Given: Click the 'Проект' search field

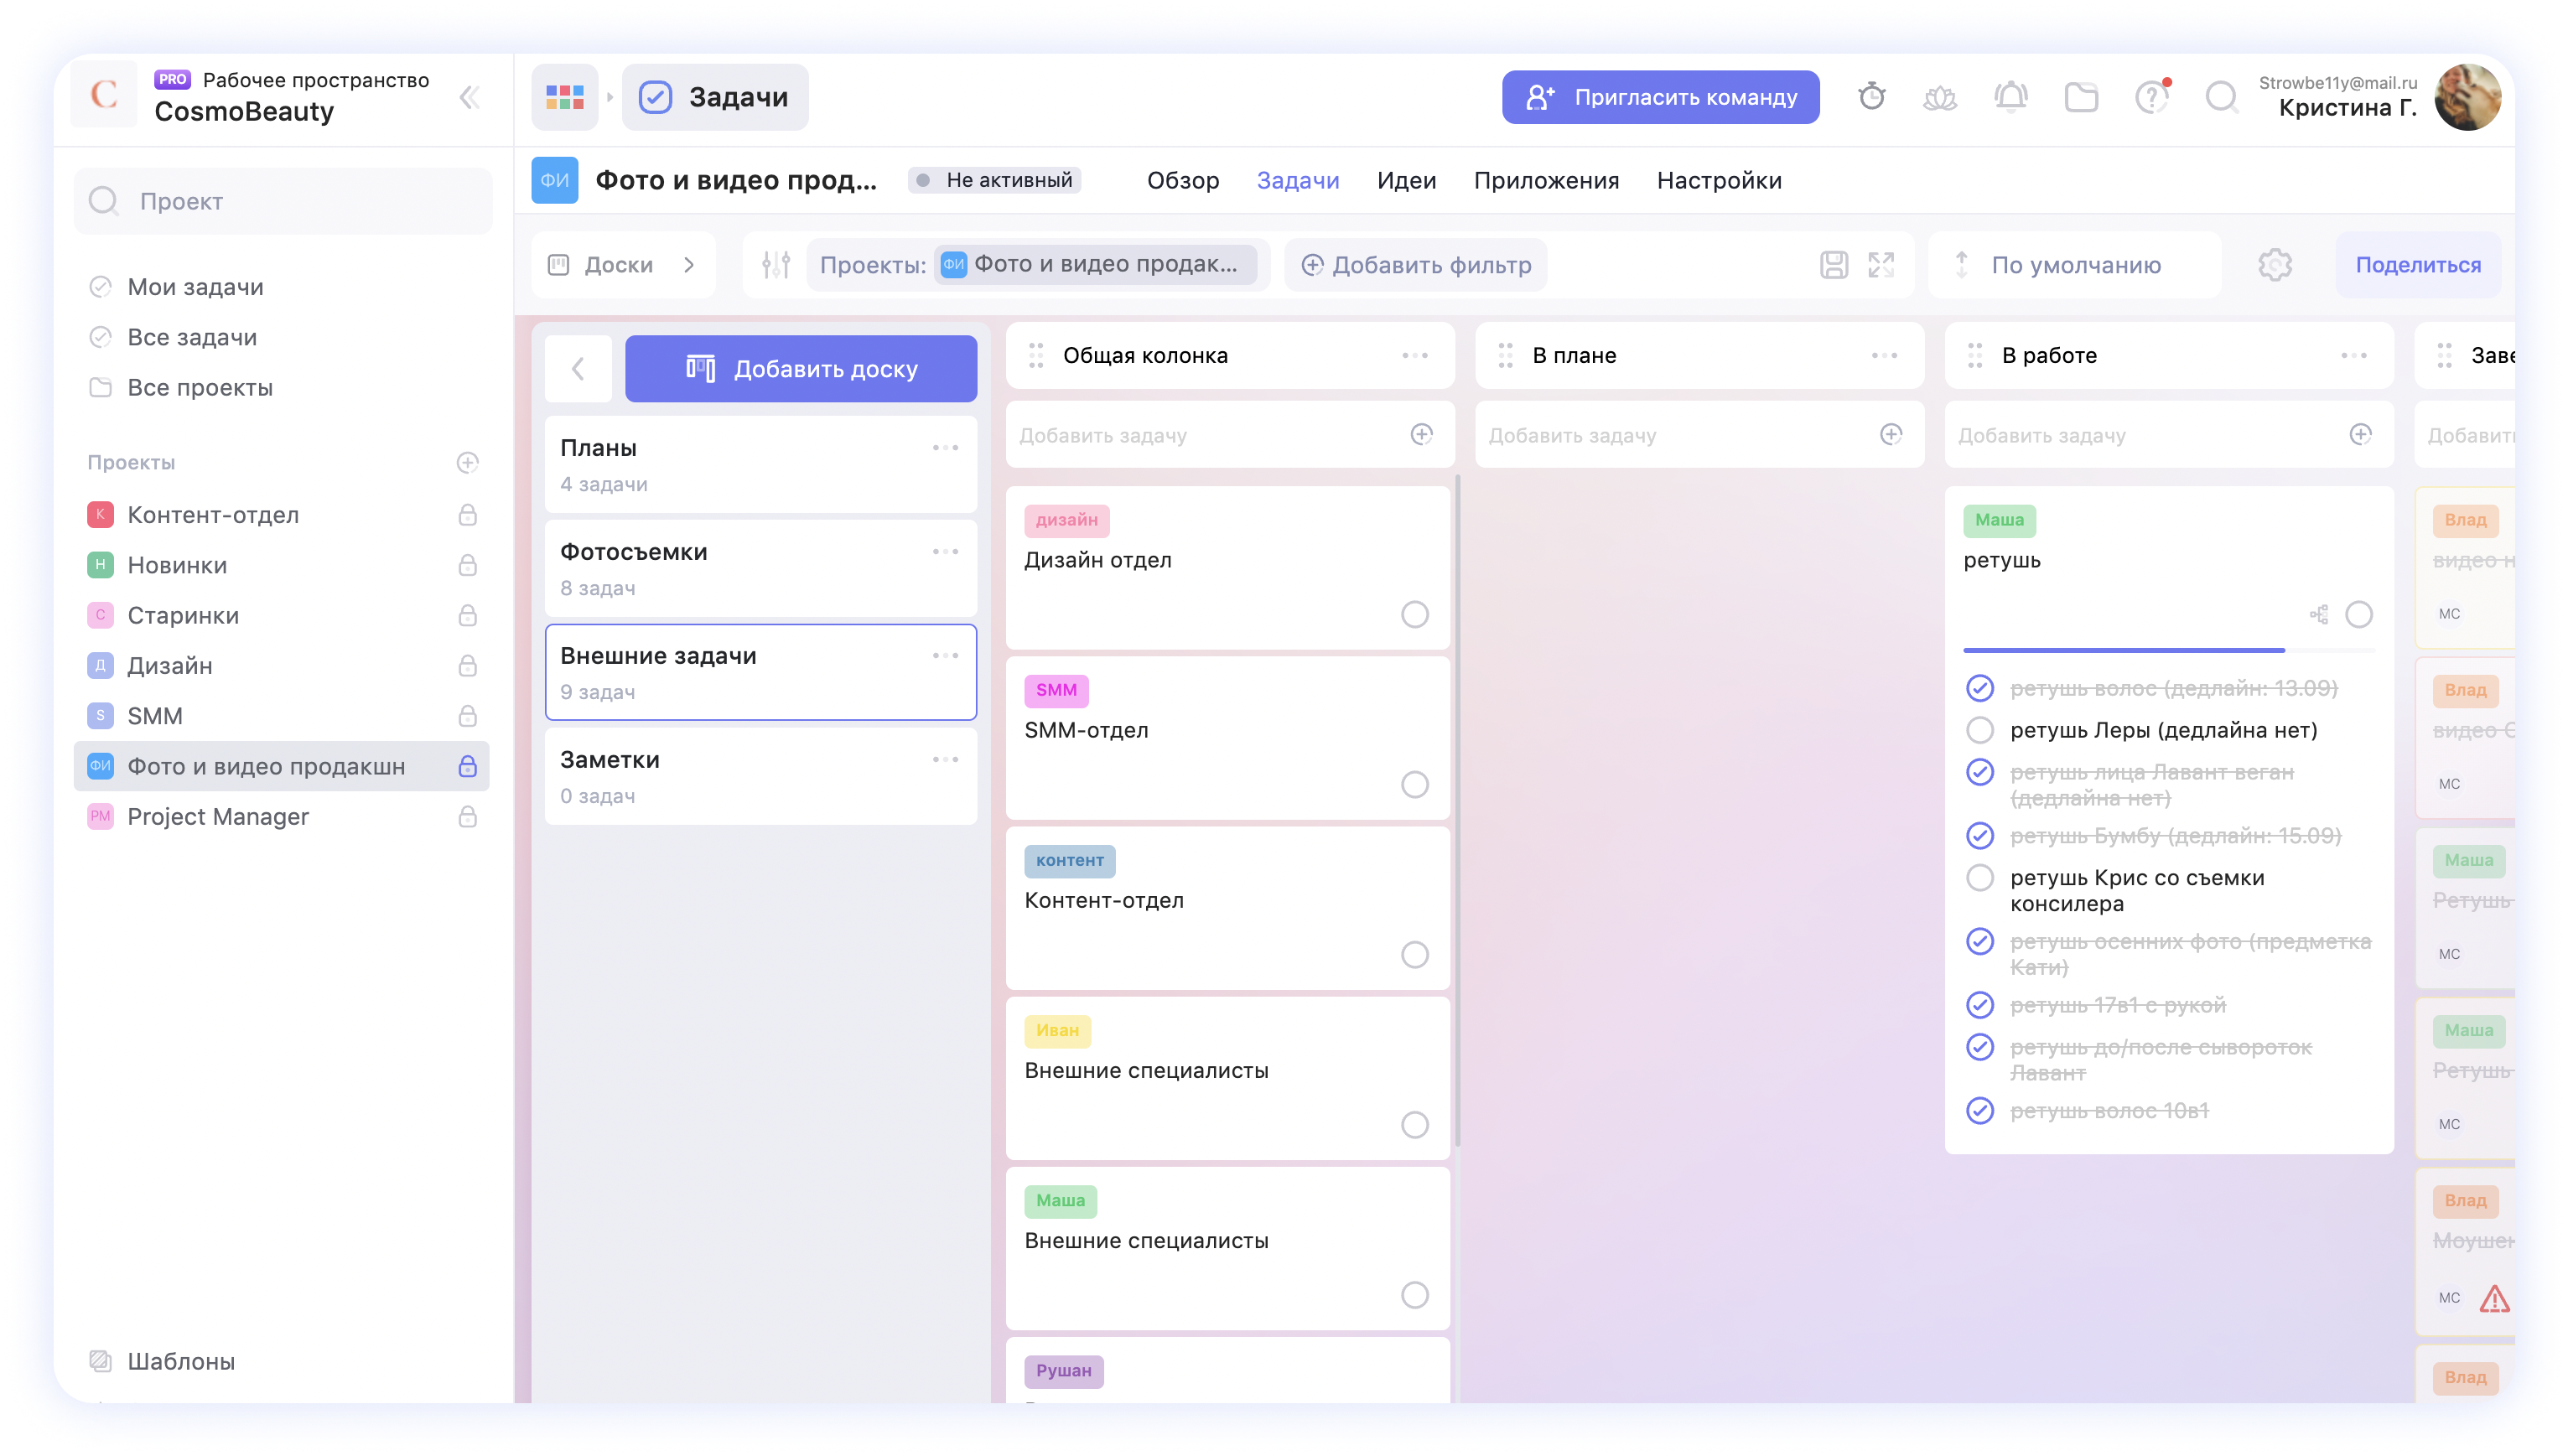Looking at the screenshot, I should [x=283, y=202].
